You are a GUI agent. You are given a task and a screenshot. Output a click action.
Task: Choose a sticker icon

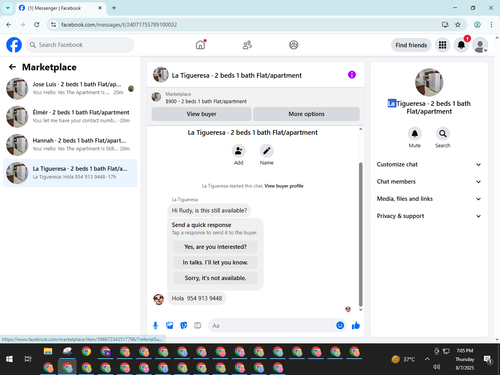184,325
